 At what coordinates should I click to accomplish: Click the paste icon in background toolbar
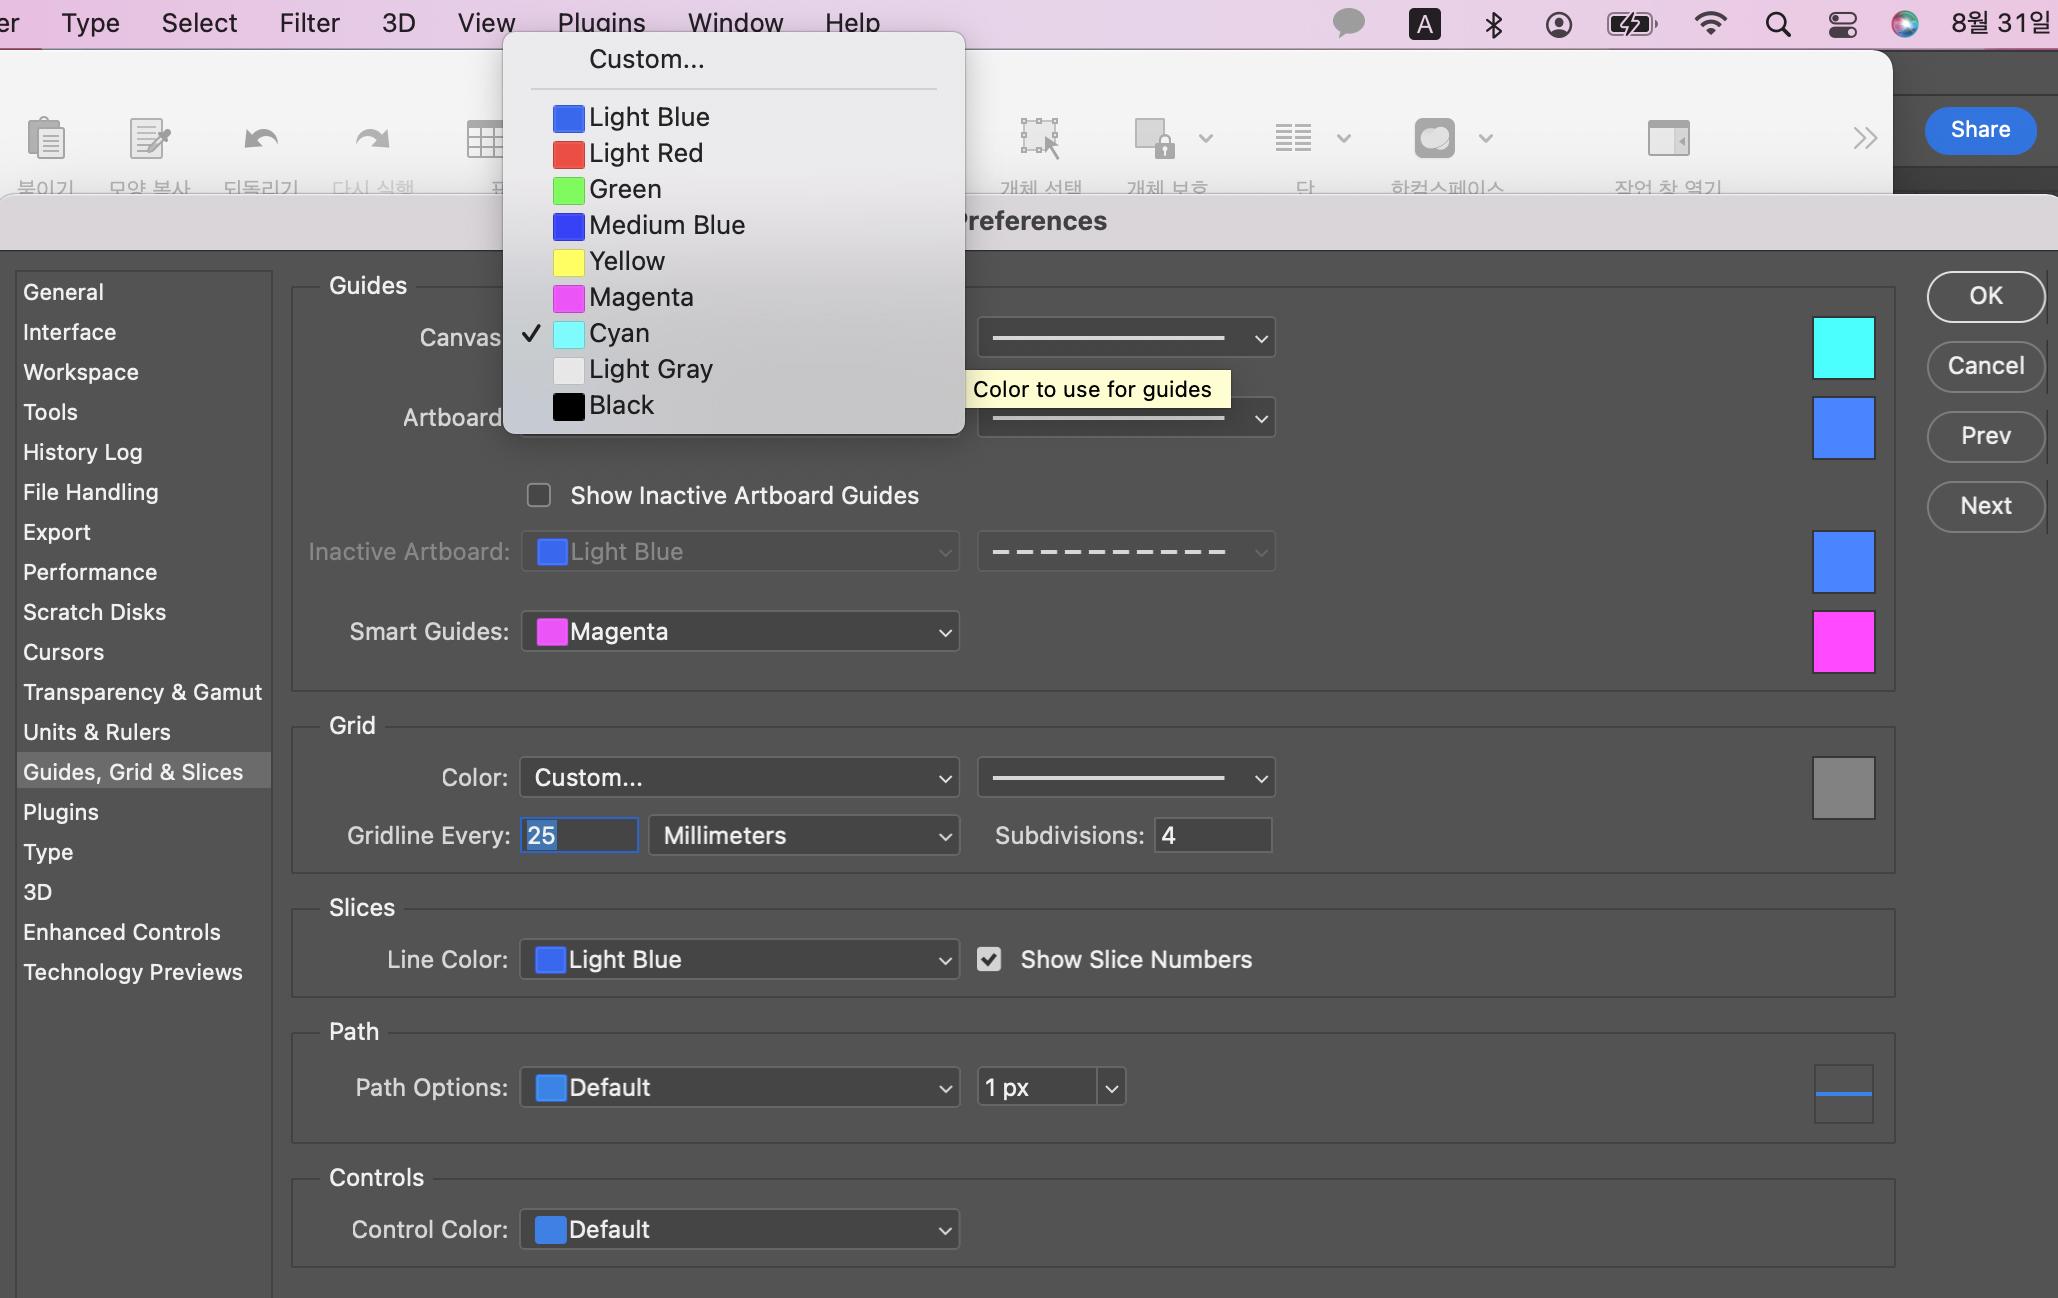46,138
